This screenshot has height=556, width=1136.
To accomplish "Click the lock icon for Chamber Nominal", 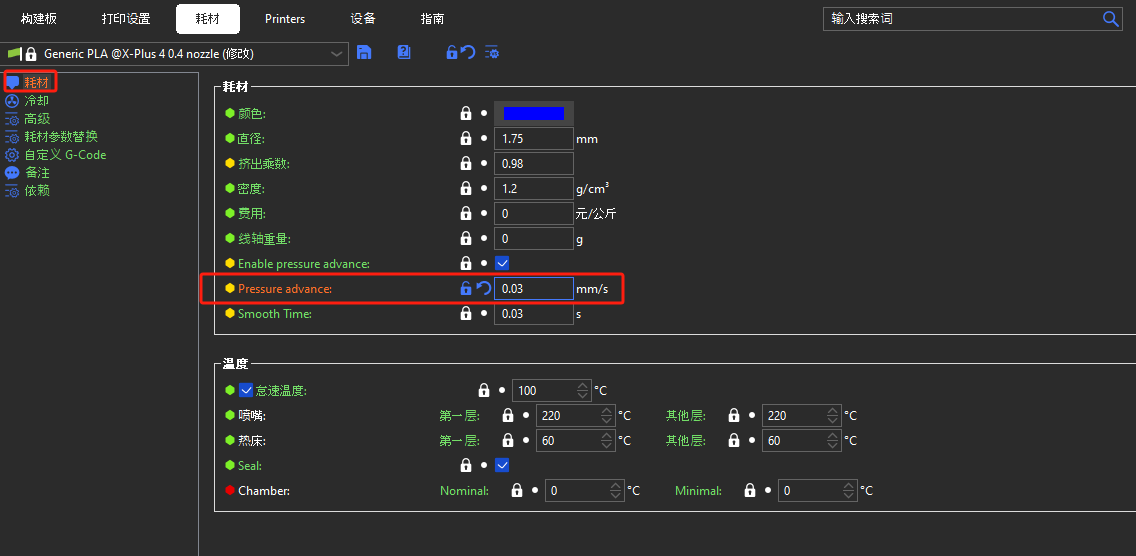I will point(517,491).
